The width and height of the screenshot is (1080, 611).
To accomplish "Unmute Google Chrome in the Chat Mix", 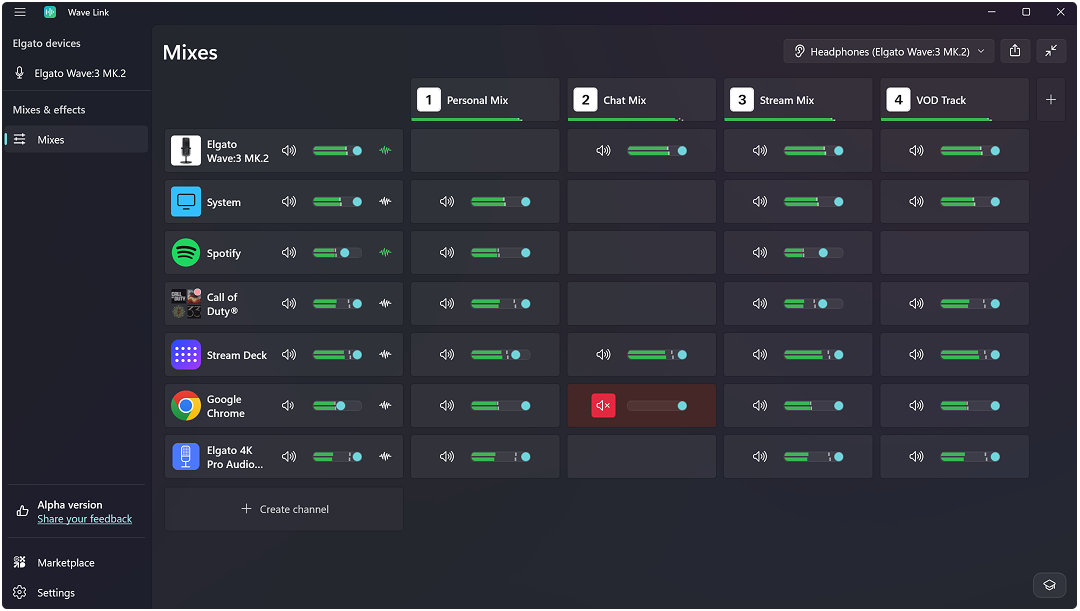I will [603, 406].
